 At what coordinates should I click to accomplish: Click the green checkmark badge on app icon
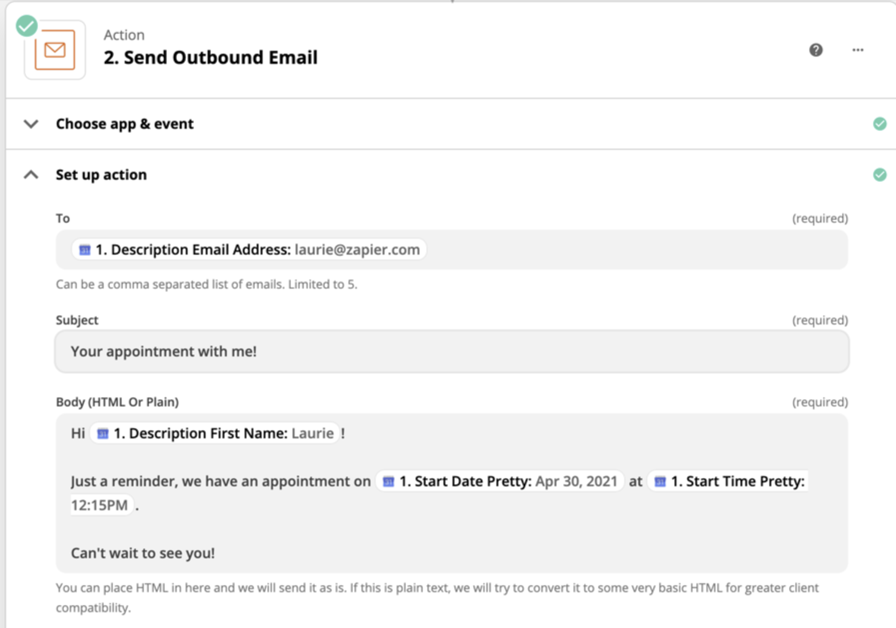(27, 26)
